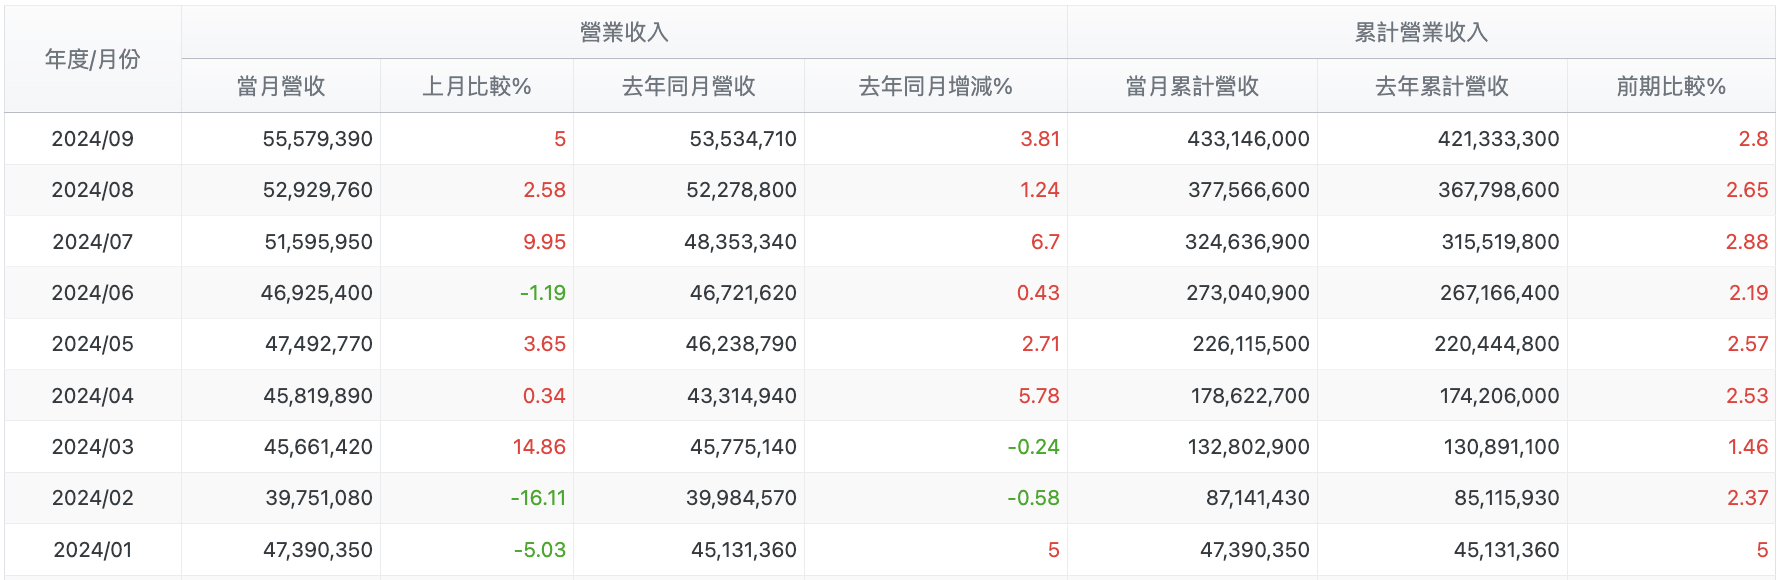Click revenue value 45,819,890

pyautogui.click(x=318, y=396)
